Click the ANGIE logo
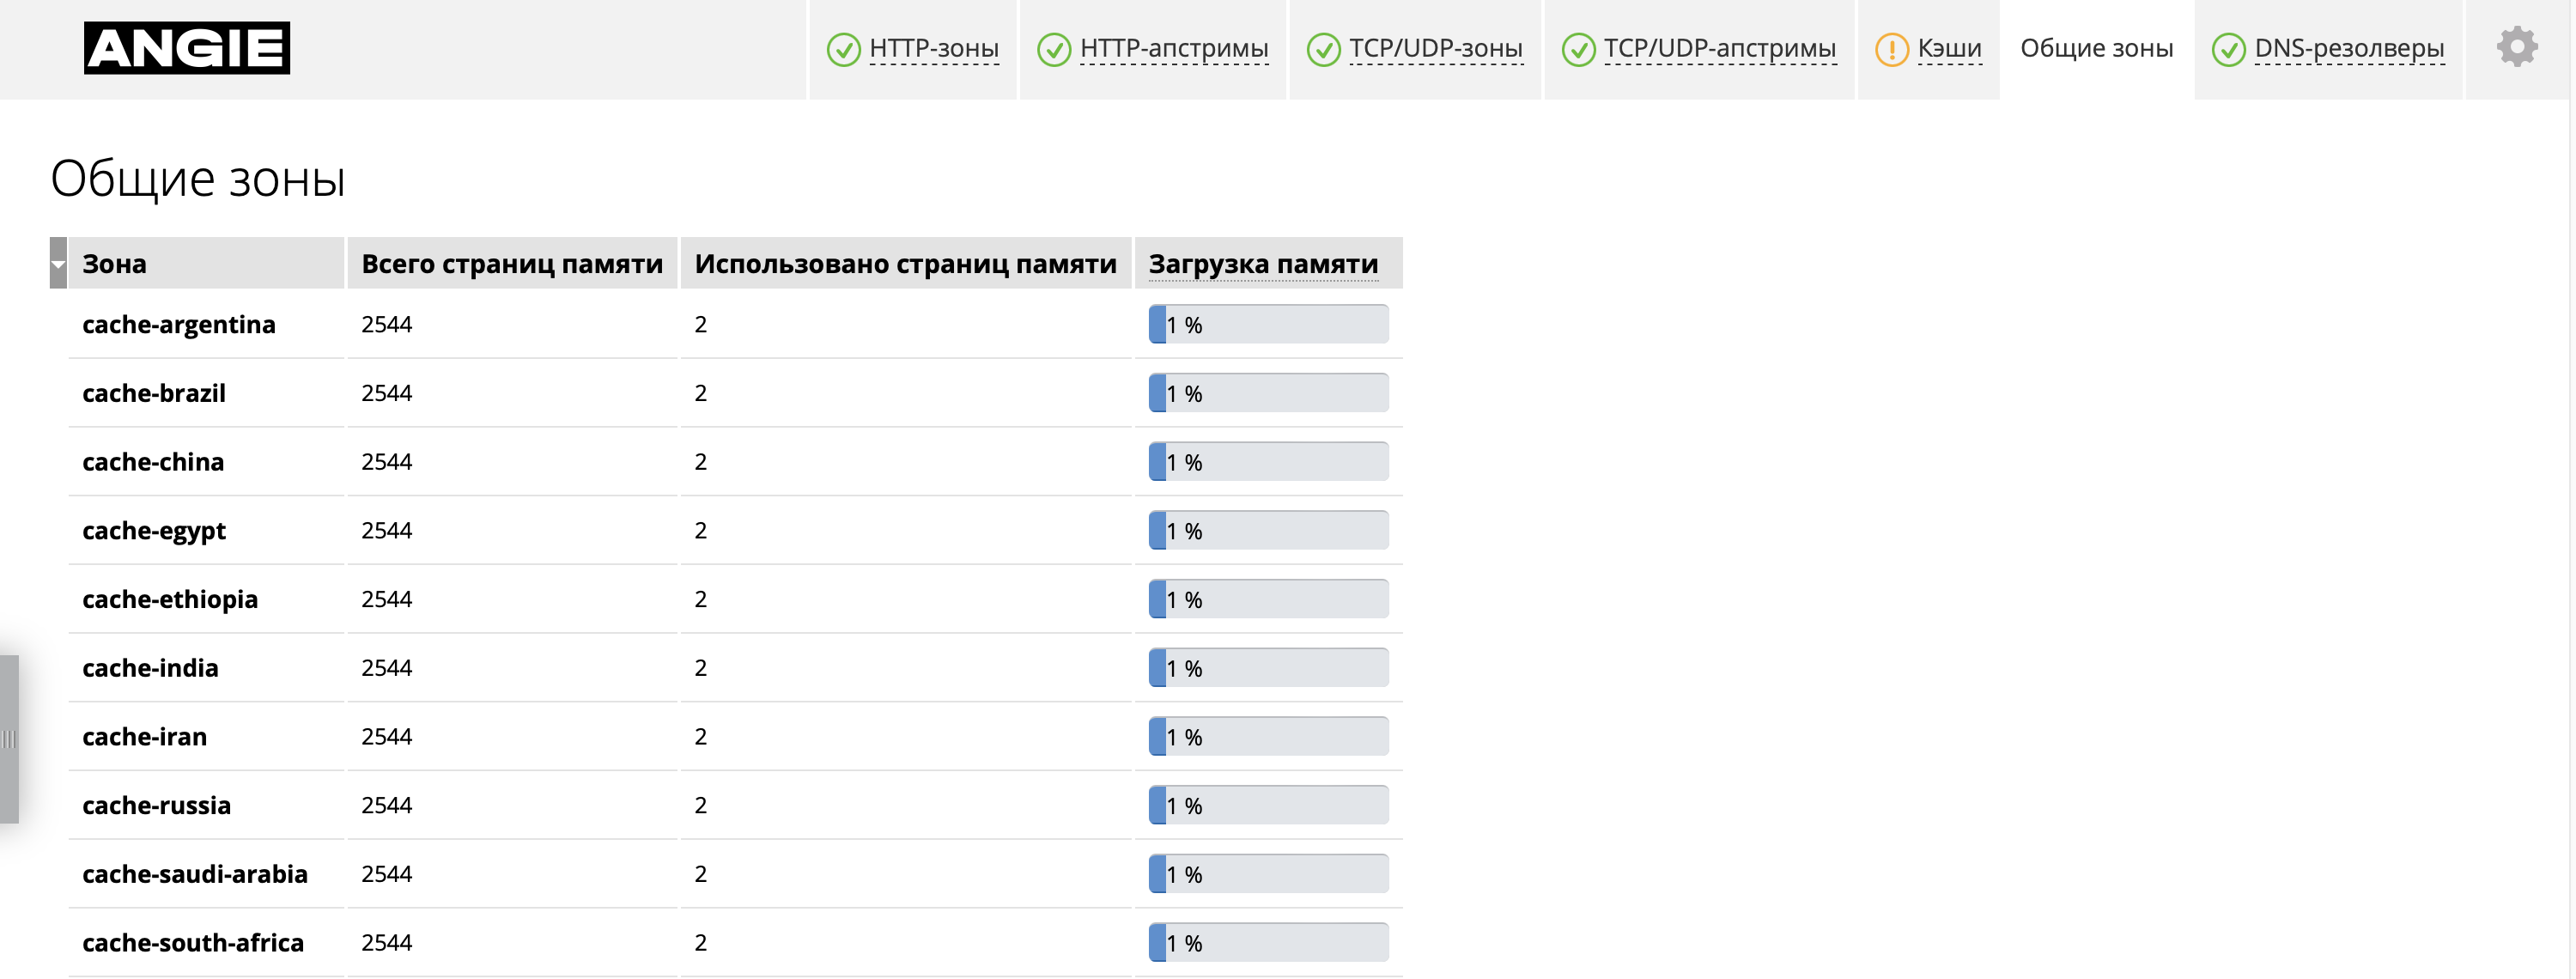The image size is (2576, 979). [187, 48]
